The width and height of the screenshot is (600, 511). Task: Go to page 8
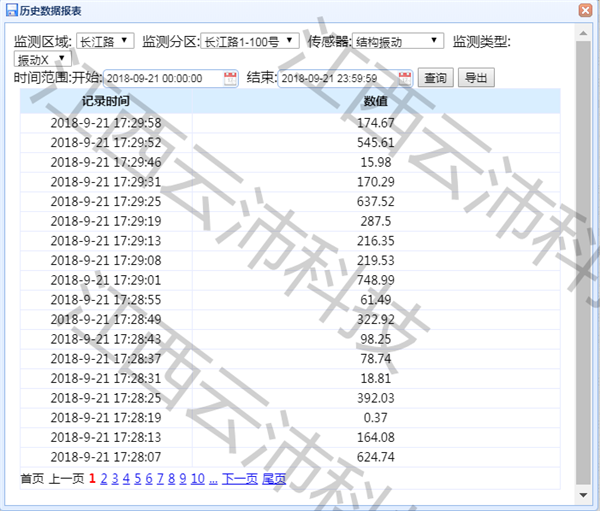[171, 478]
